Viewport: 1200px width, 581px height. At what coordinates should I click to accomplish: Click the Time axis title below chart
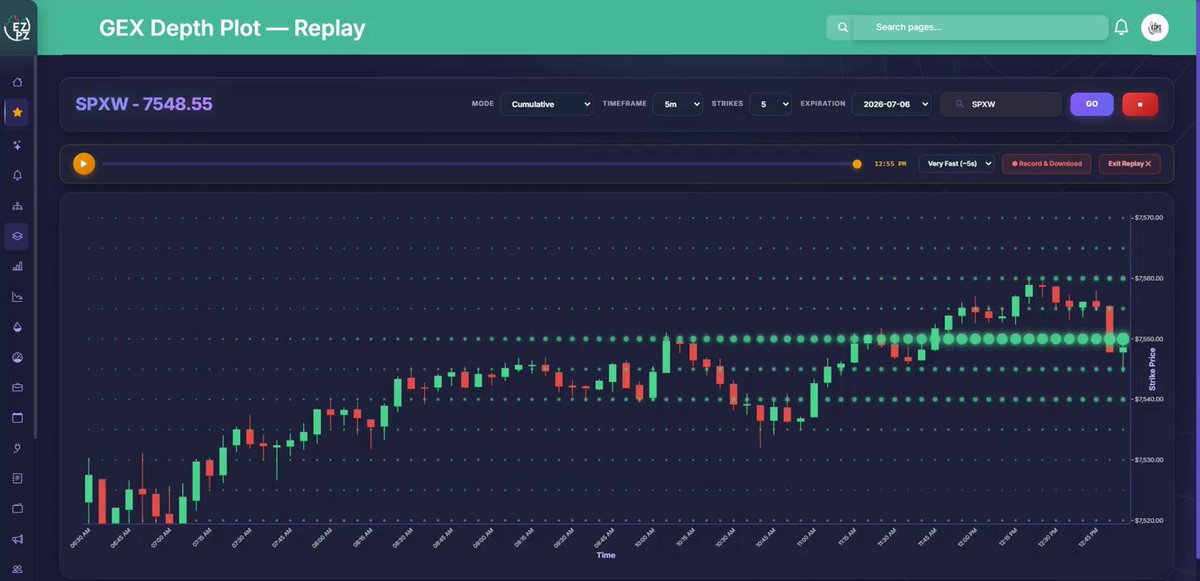(x=606, y=555)
